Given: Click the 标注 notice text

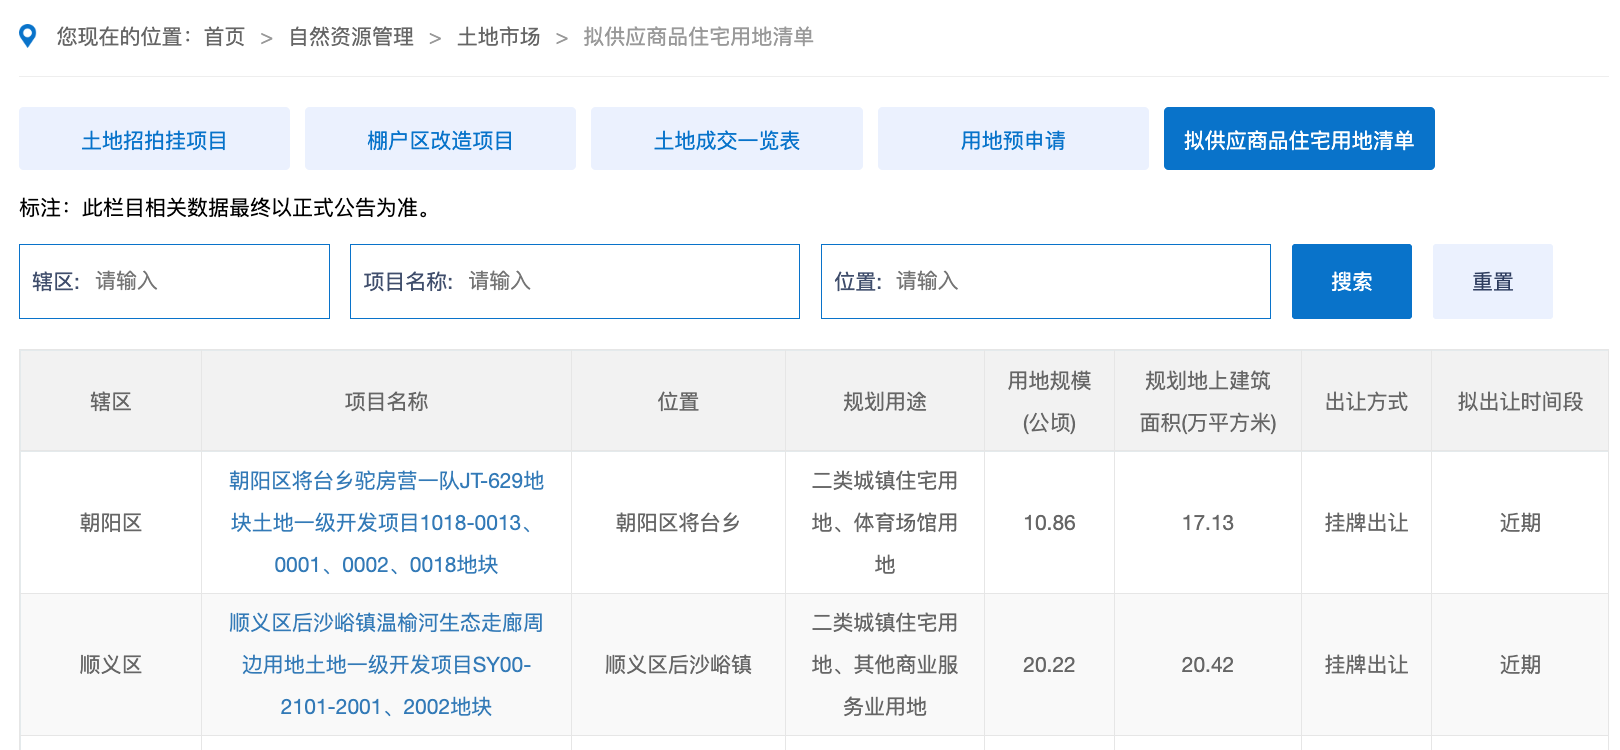Looking at the screenshot, I should click(229, 208).
